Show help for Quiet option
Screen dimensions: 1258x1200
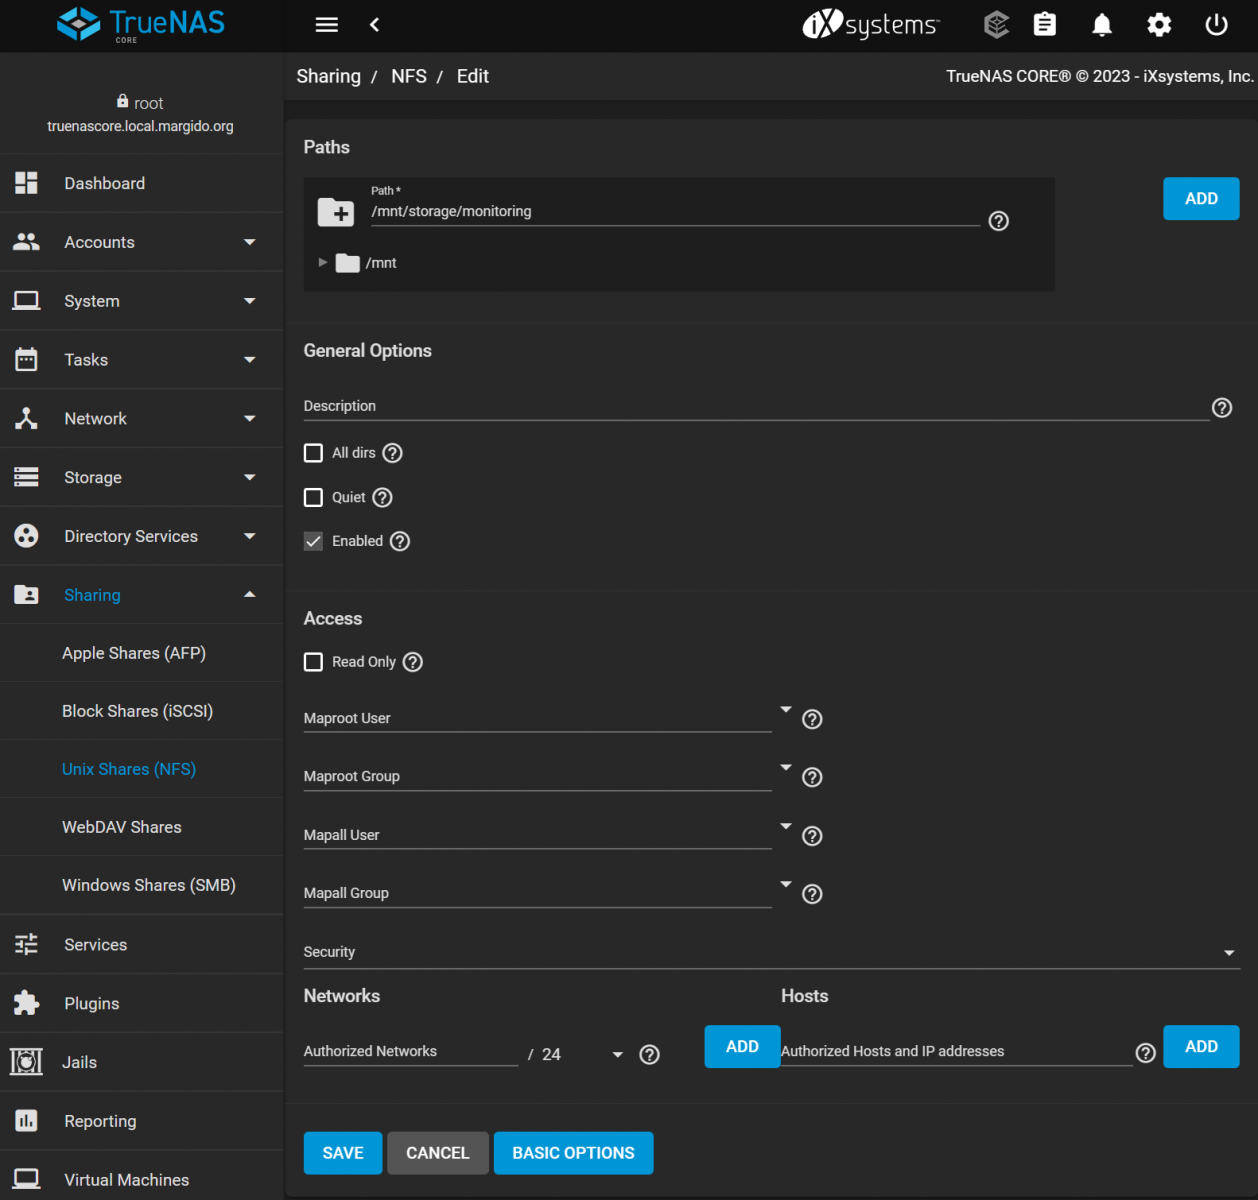click(382, 497)
